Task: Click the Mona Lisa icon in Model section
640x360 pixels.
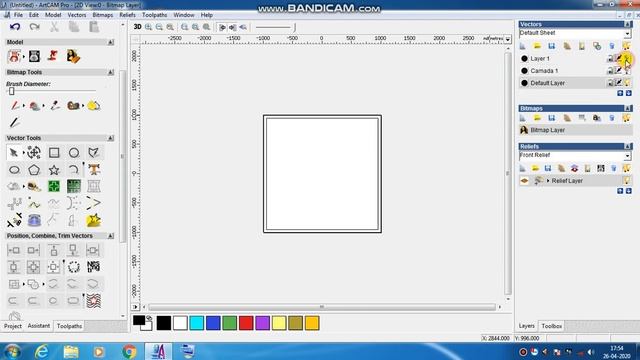Action: [73, 56]
